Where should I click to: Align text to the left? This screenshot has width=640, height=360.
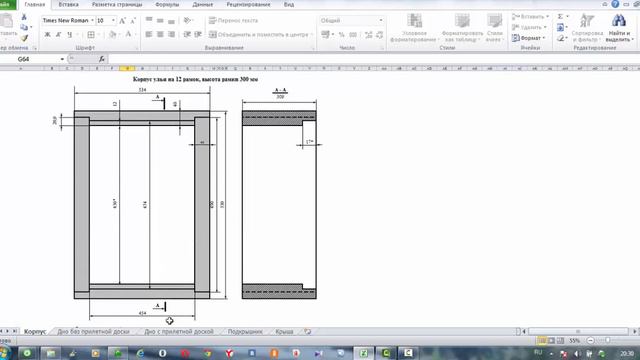point(149,35)
